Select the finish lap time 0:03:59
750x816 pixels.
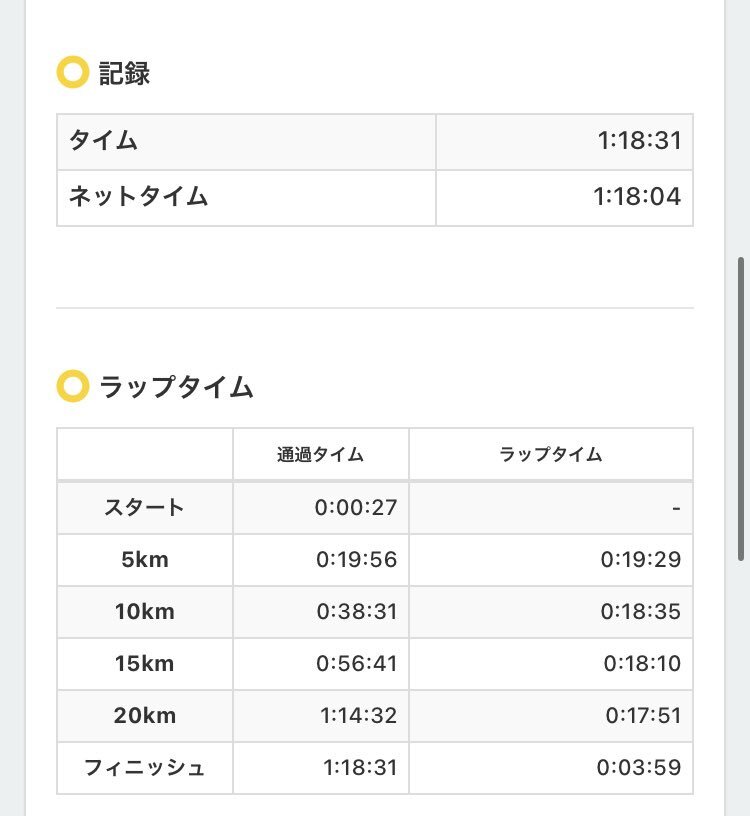click(x=639, y=768)
